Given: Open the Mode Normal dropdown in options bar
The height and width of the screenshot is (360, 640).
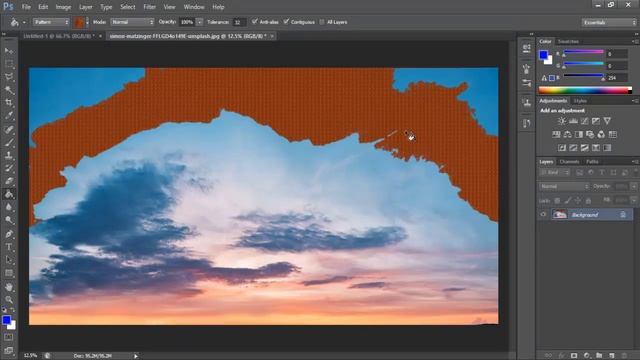Looking at the screenshot, I should click(132, 22).
